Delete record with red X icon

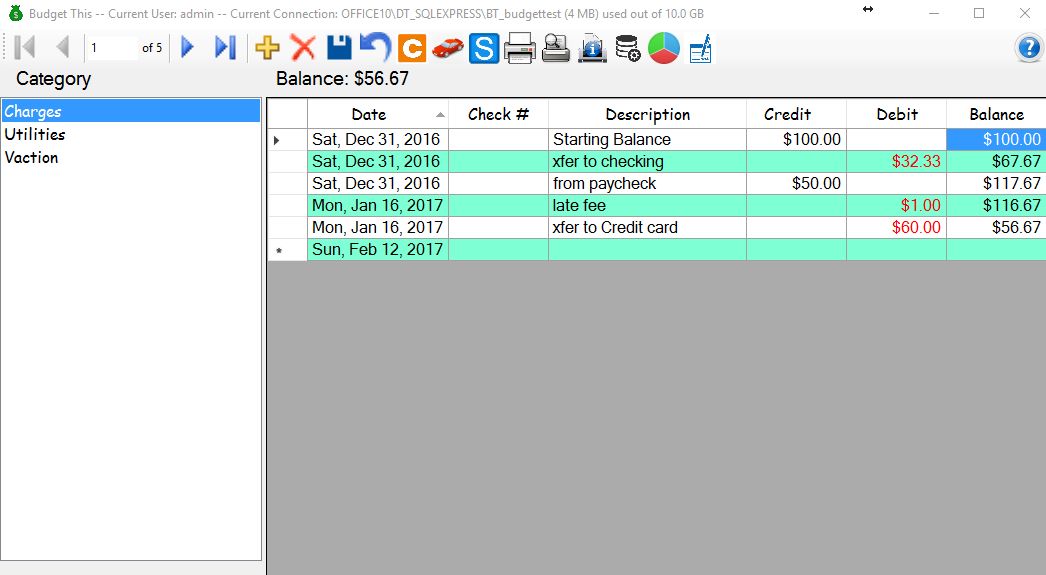point(304,48)
